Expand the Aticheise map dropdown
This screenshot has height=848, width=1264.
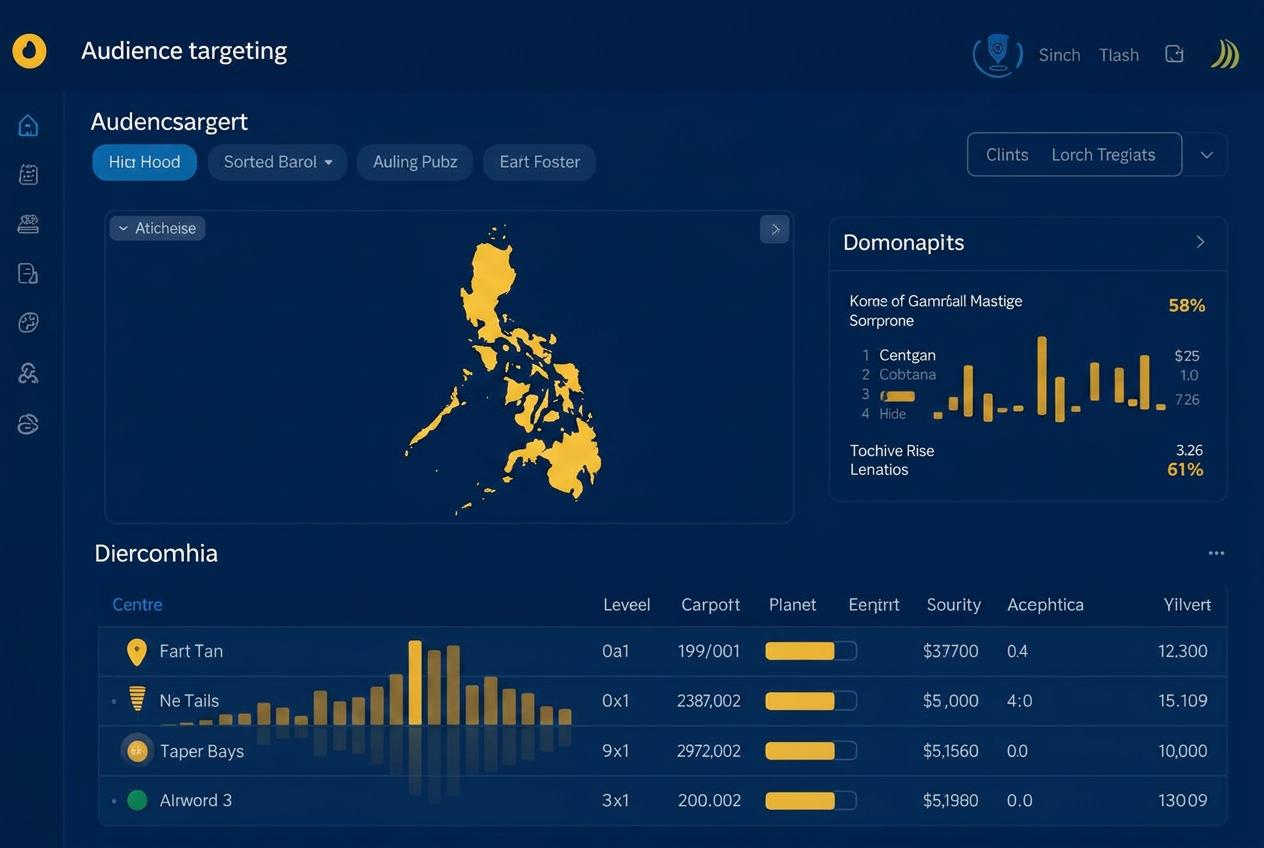[157, 228]
